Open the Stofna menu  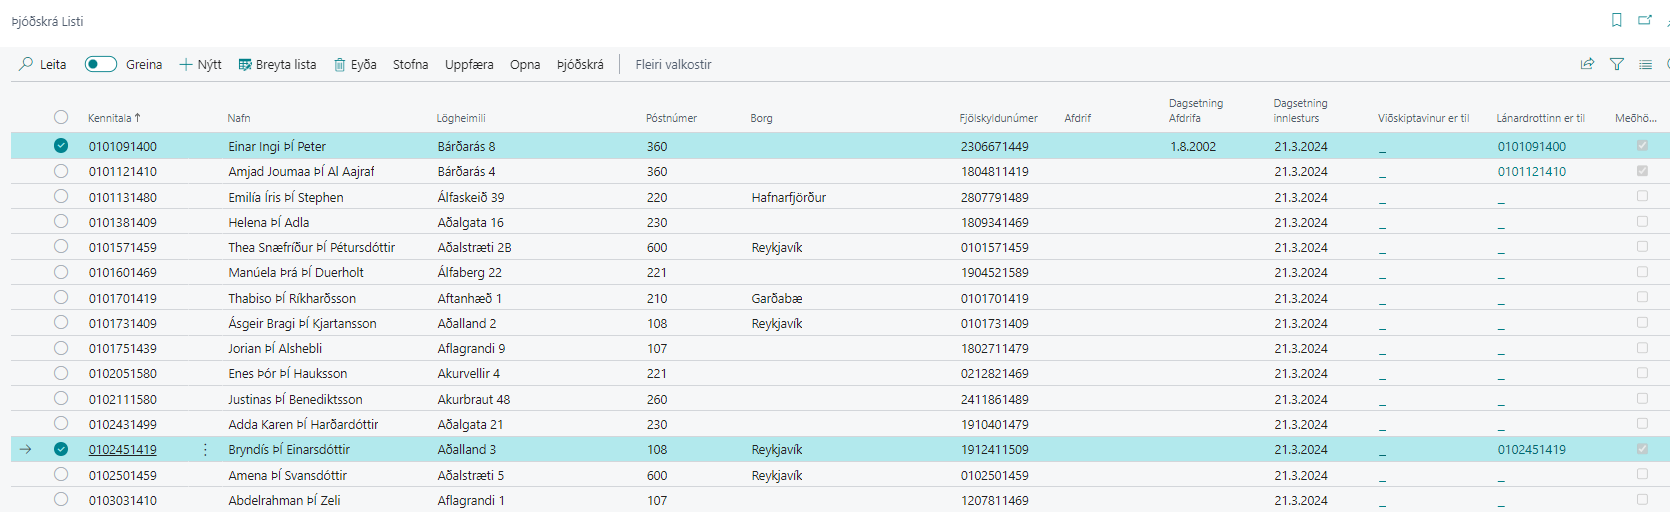pos(410,64)
